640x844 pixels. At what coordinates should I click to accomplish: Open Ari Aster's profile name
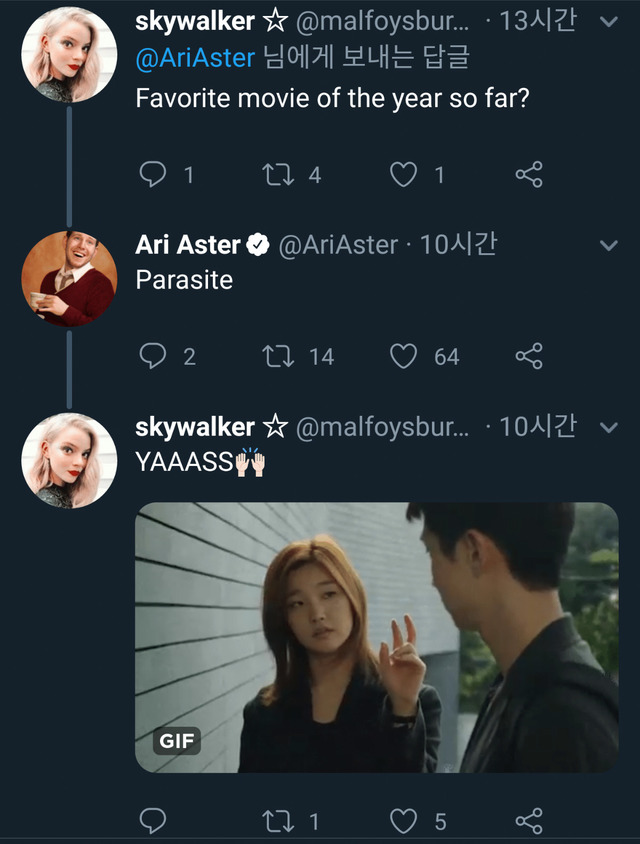188,245
